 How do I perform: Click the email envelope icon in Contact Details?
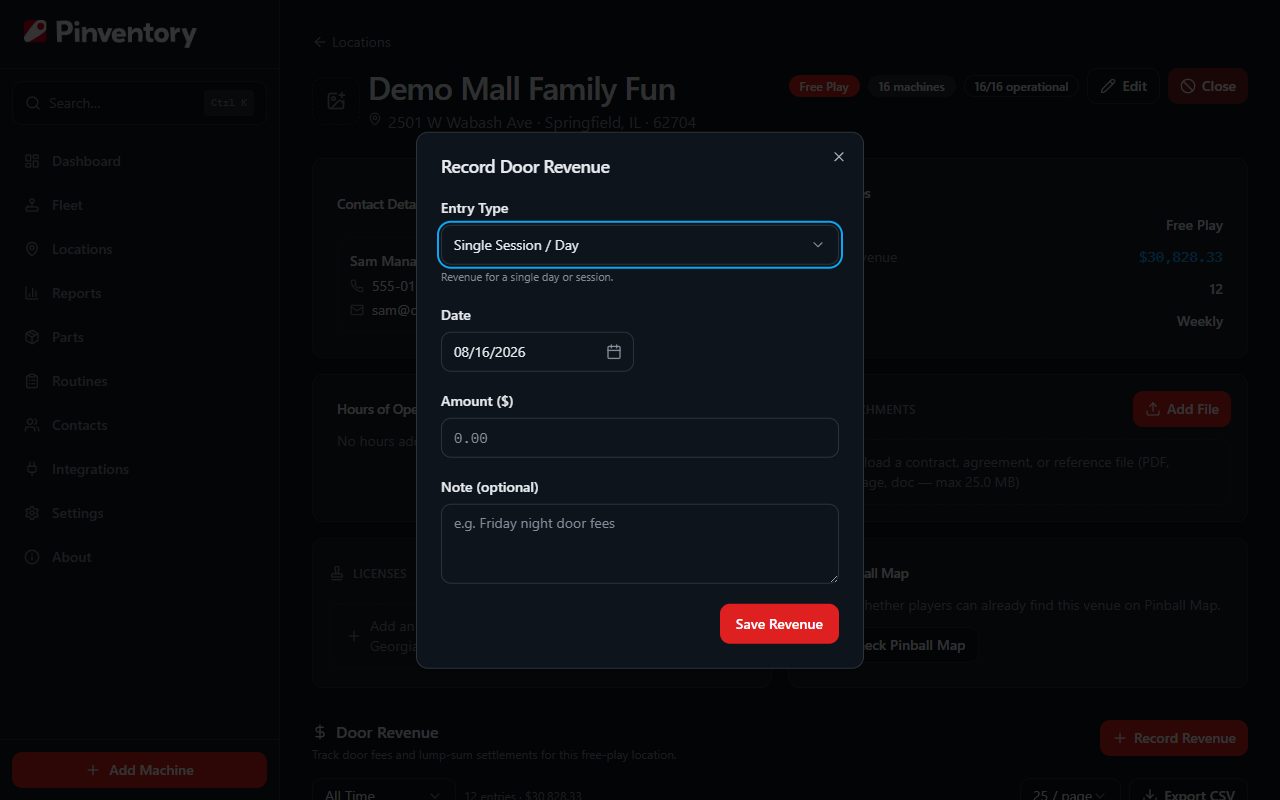357,310
